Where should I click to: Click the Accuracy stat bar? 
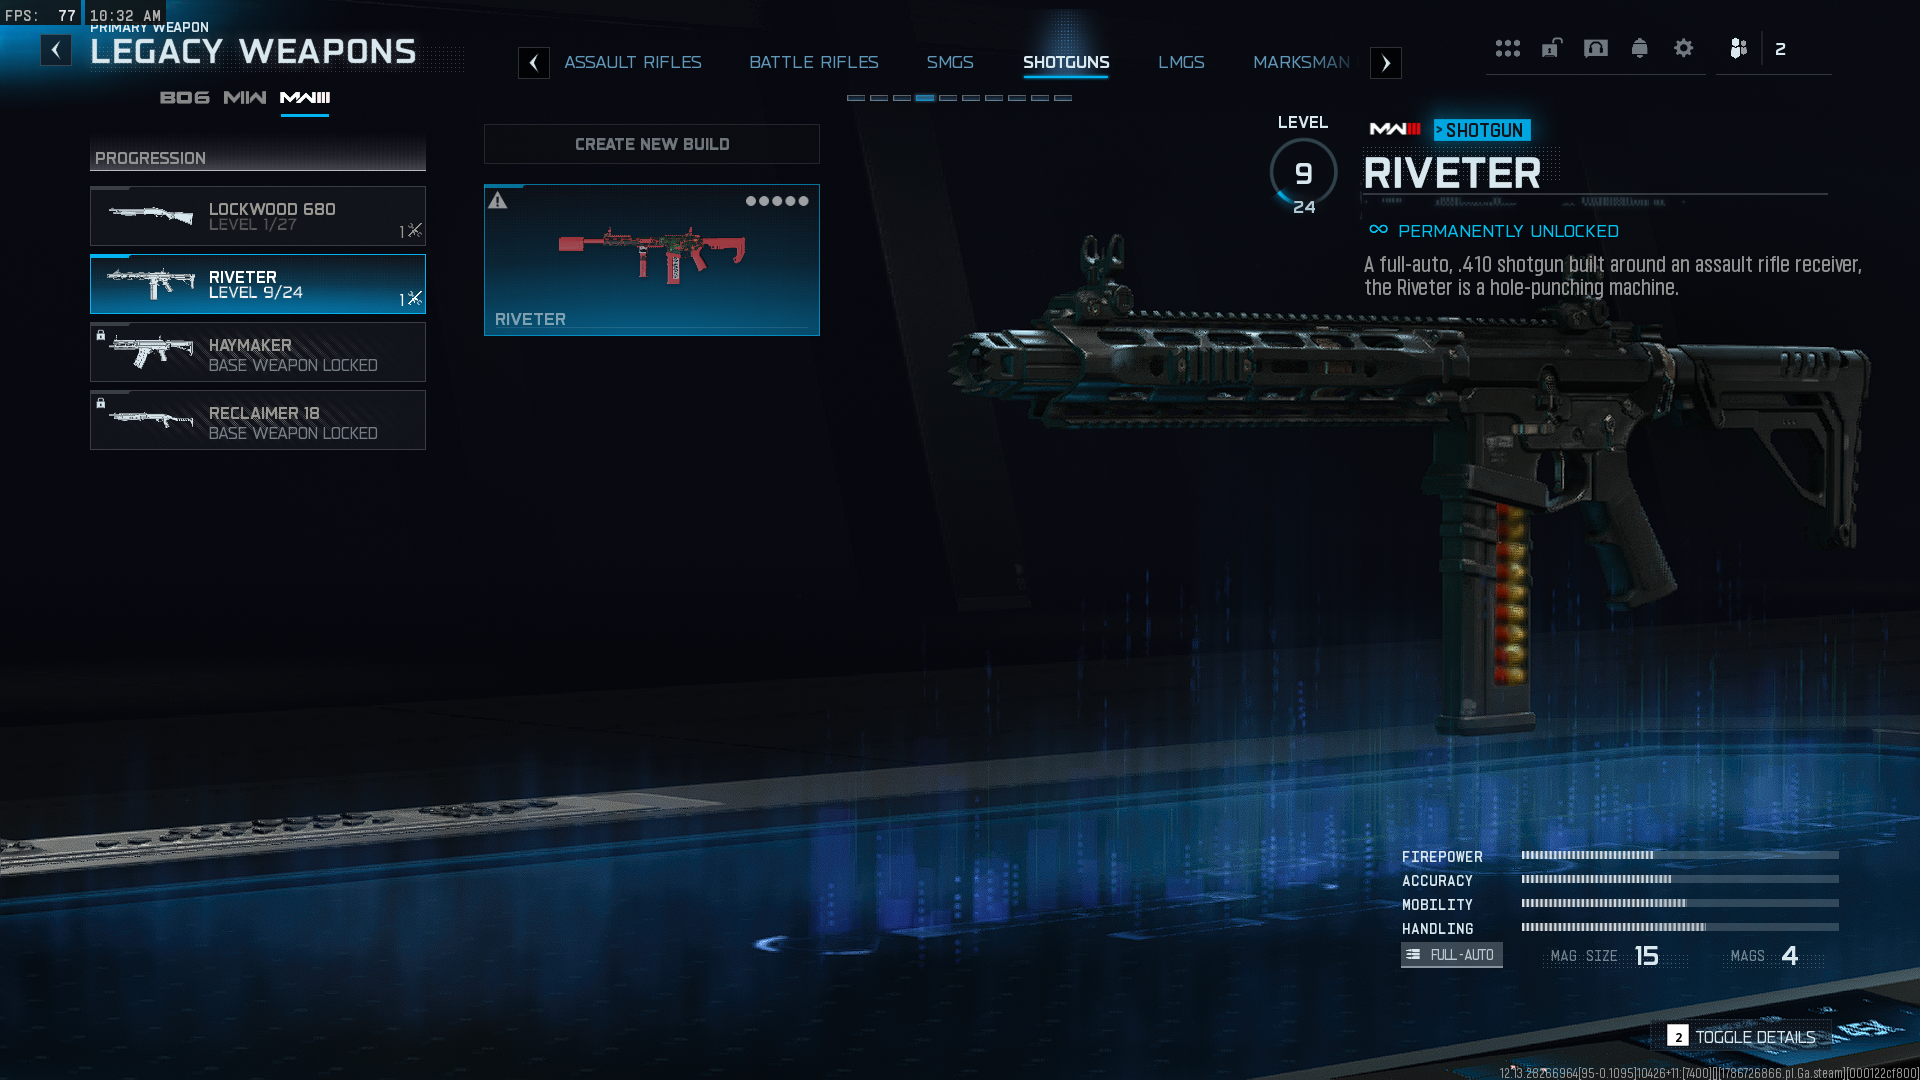[x=1680, y=880]
